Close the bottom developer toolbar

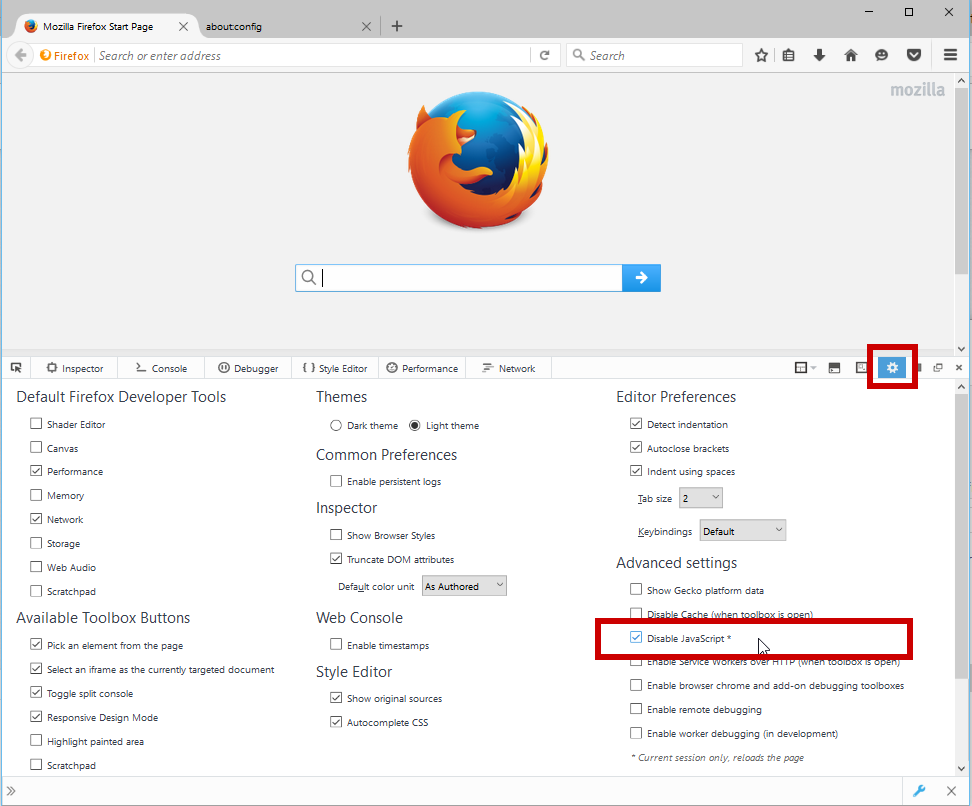point(952,790)
